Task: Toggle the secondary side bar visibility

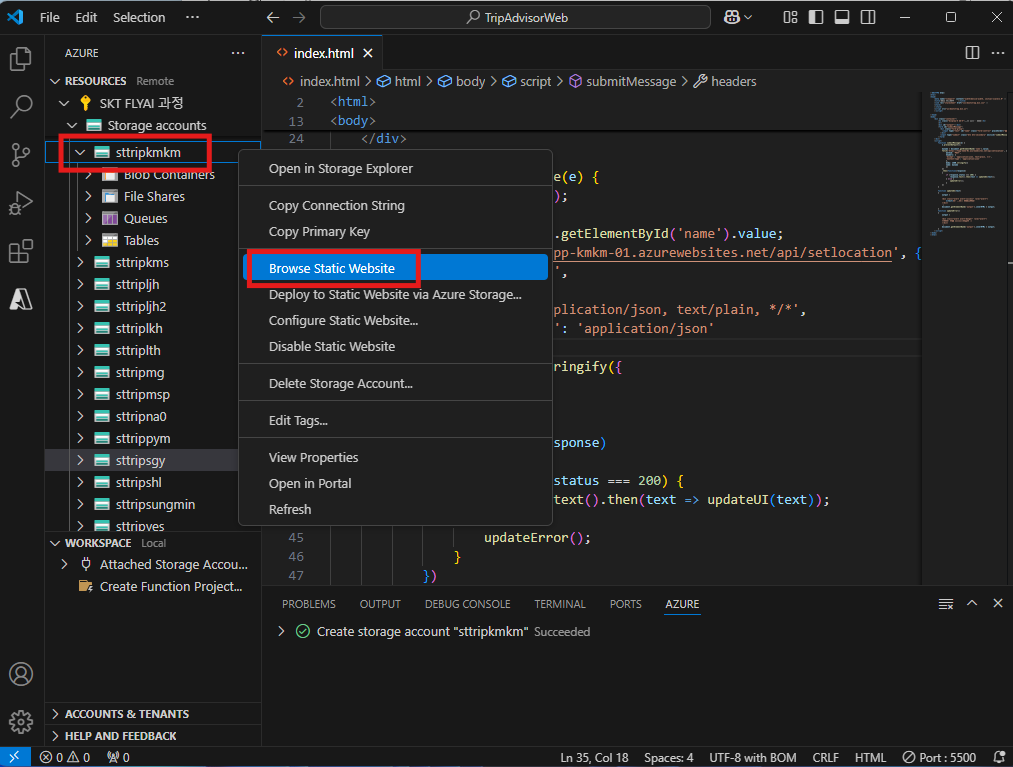Action: 868,17
